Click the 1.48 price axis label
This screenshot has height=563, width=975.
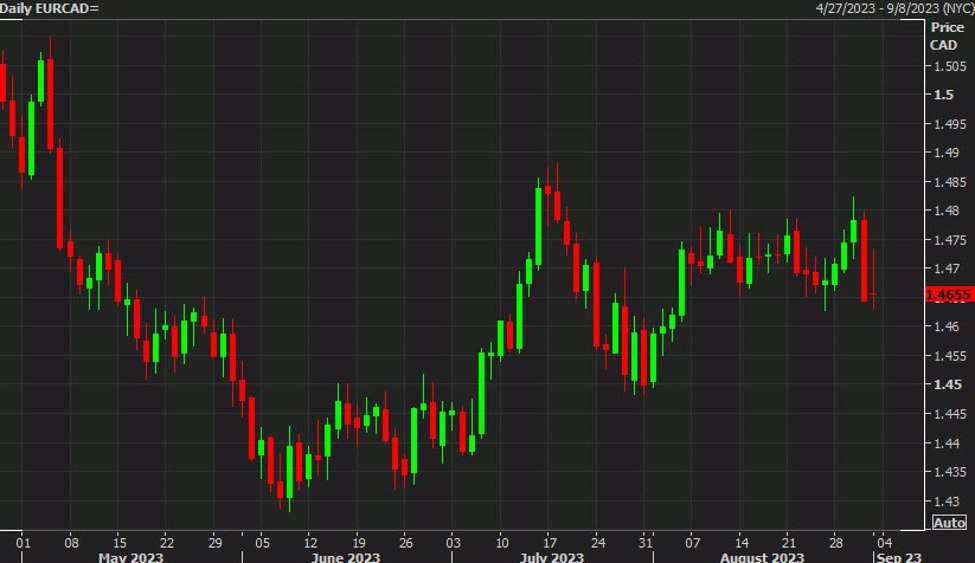(x=948, y=211)
